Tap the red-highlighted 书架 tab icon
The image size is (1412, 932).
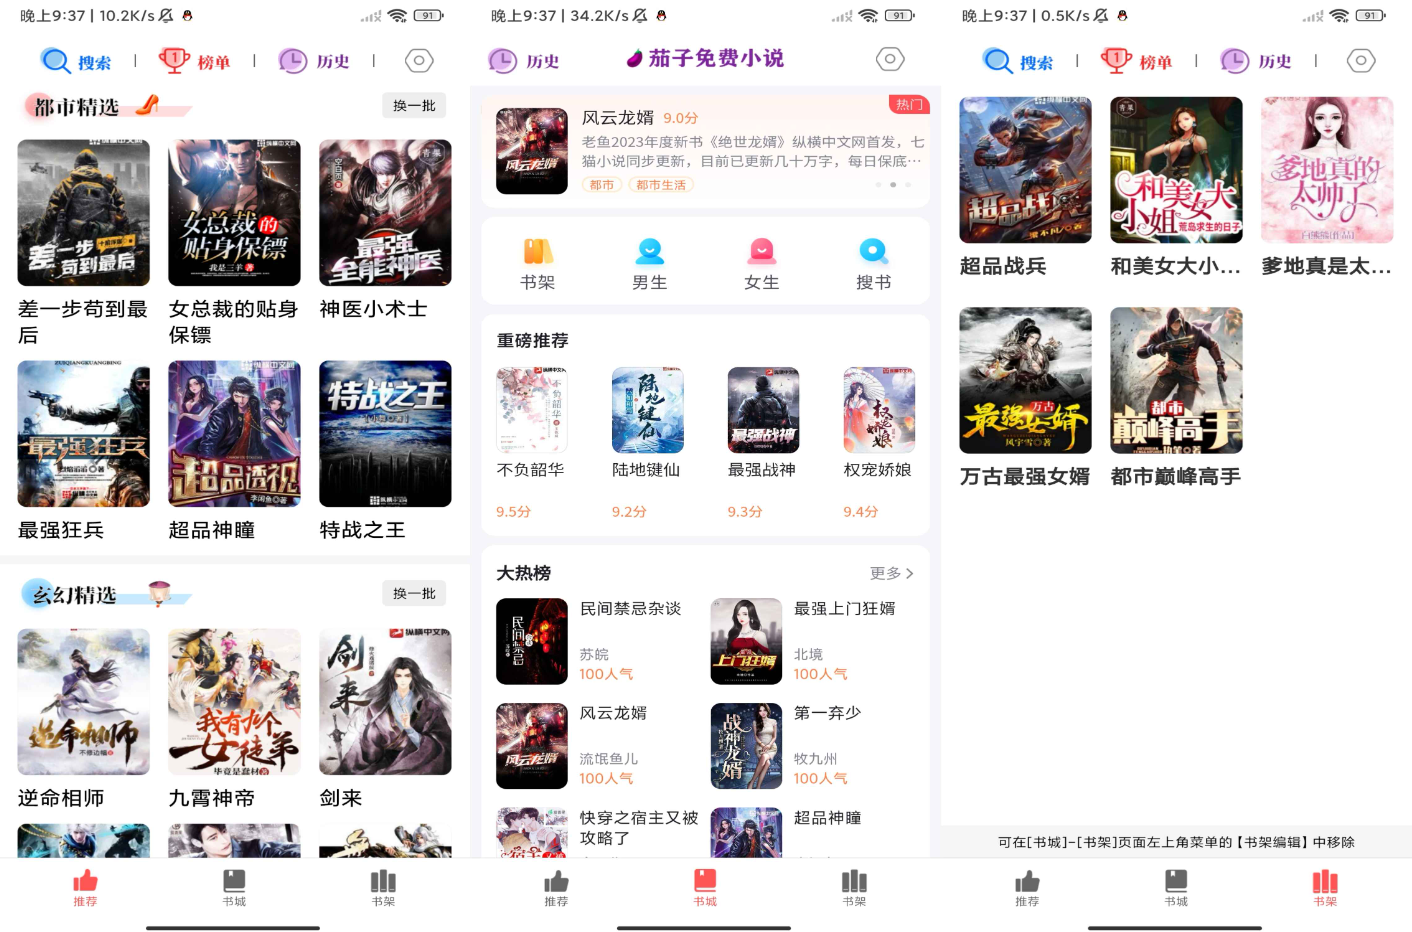point(1325,881)
